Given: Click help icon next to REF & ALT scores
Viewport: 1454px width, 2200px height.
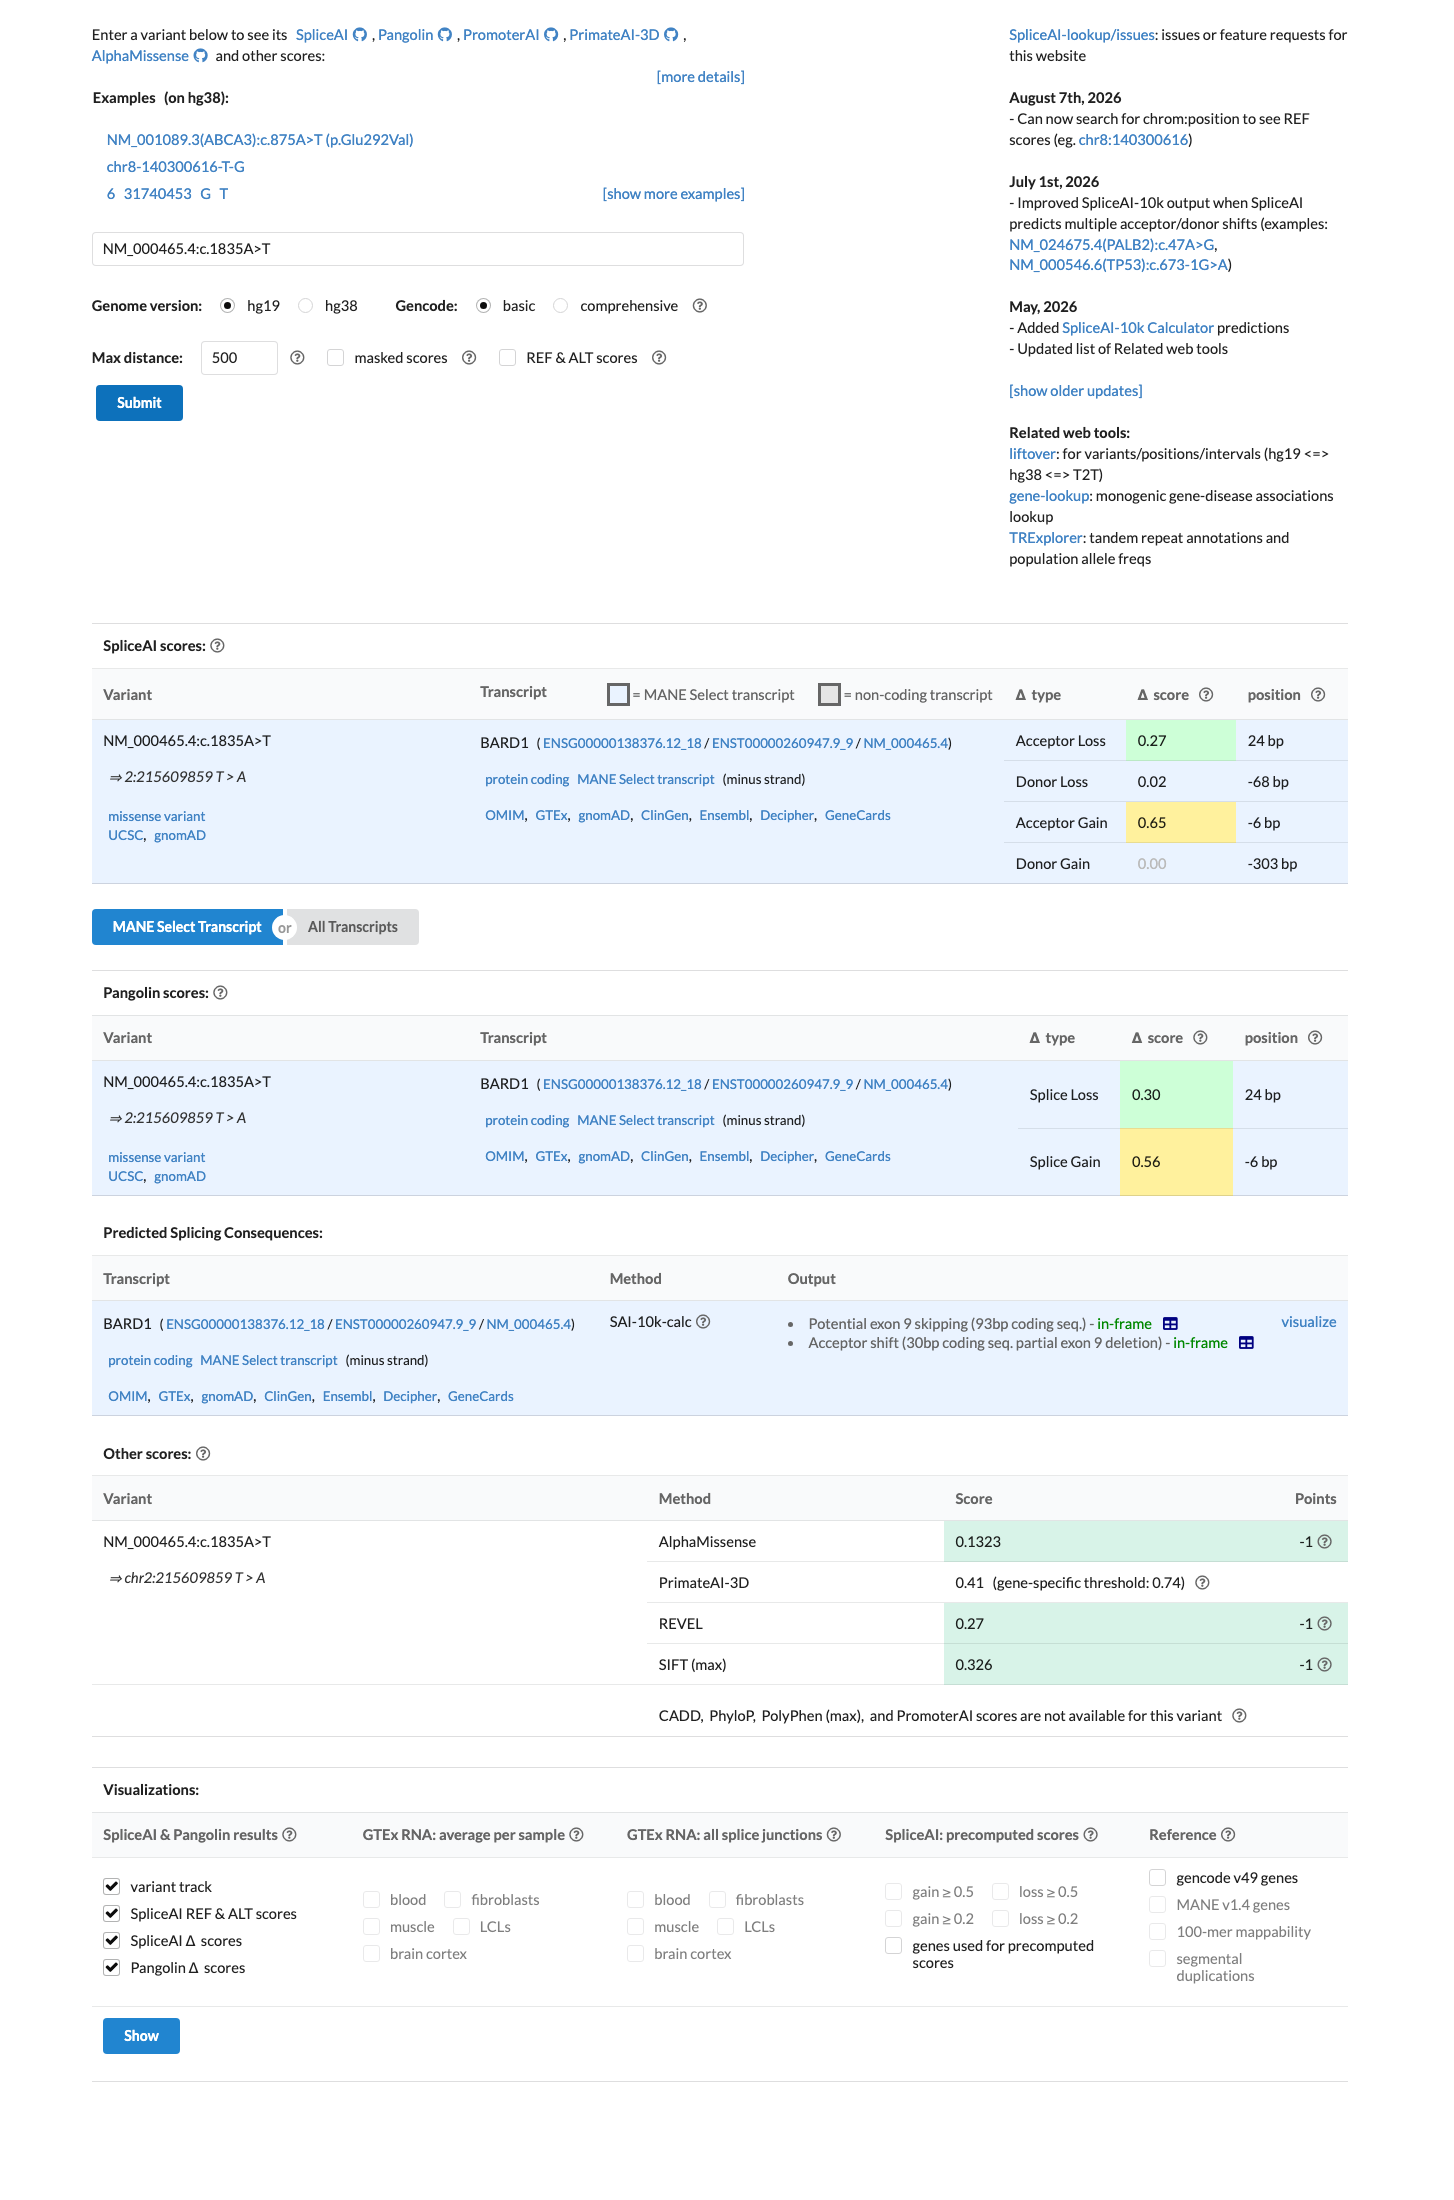Looking at the screenshot, I should tap(659, 358).
